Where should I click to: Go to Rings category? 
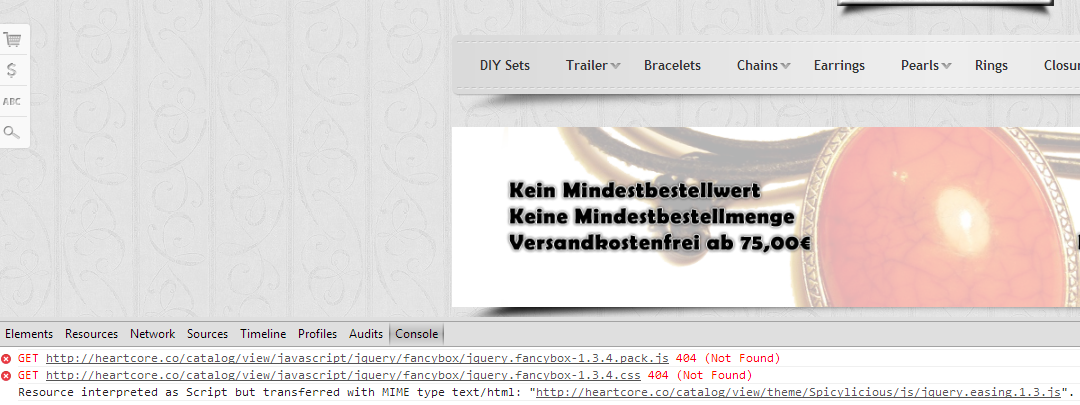[991, 65]
